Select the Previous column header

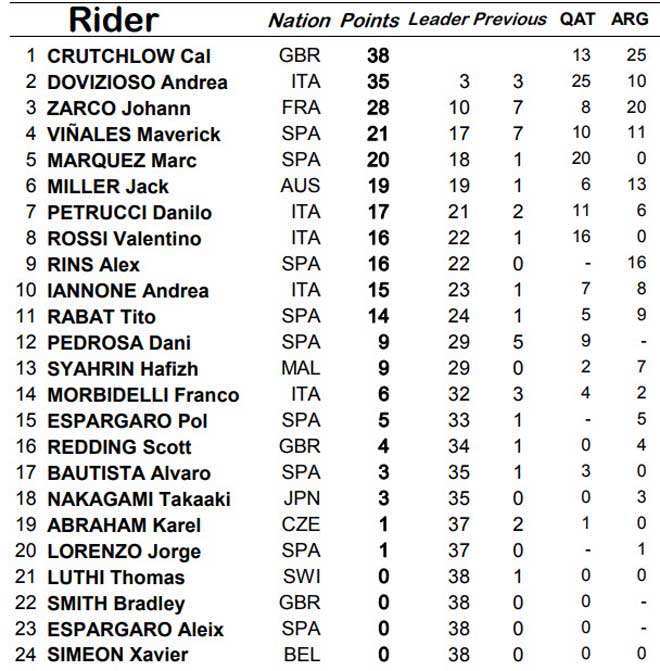(x=510, y=20)
